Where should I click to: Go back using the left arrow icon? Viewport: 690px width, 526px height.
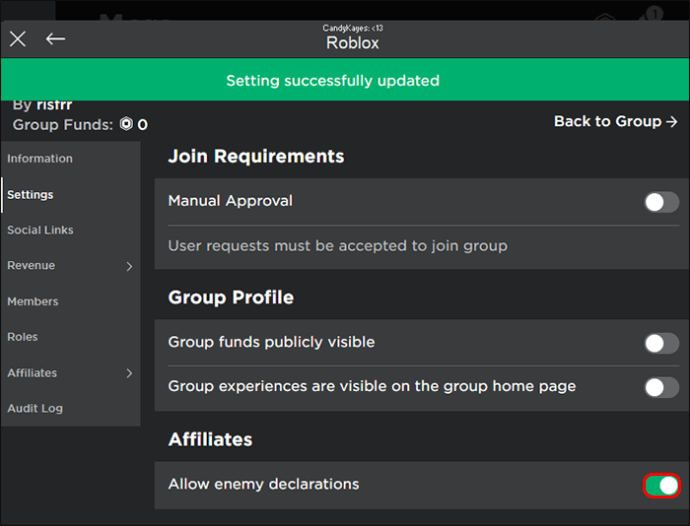(x=55, y=39)
